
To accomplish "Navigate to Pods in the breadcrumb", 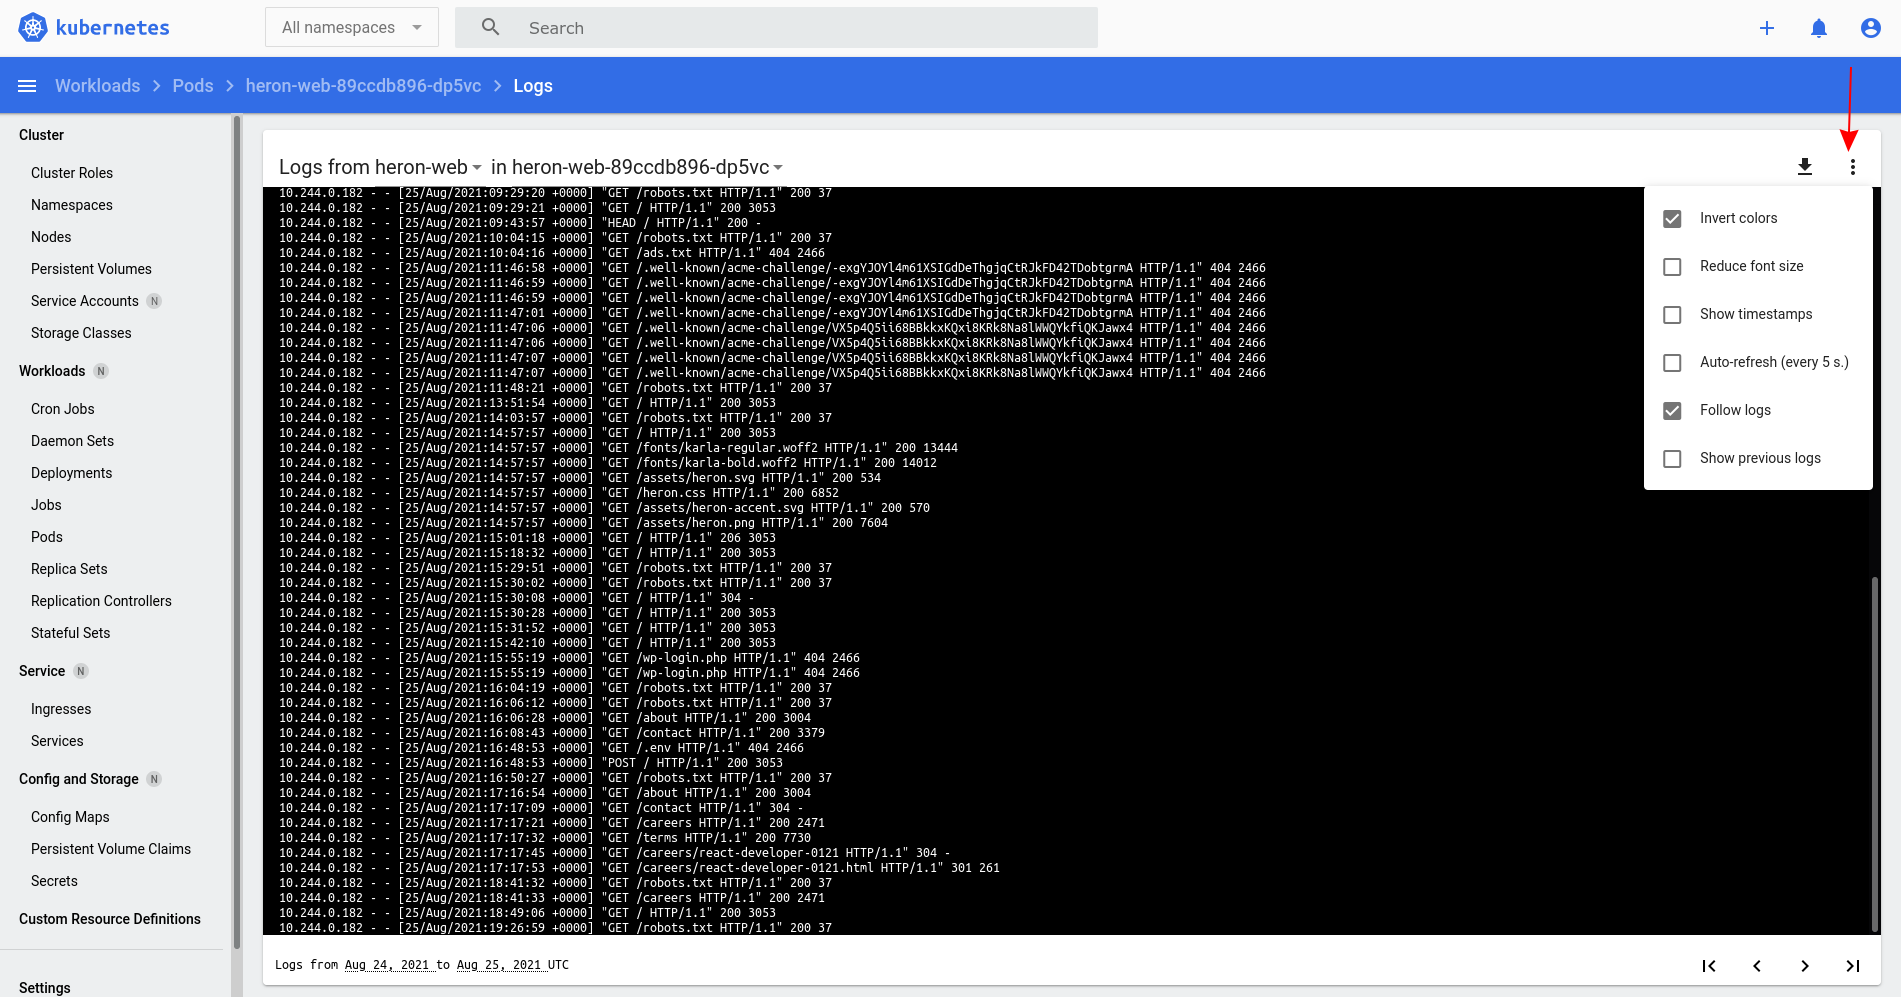I will coord(192,85).
